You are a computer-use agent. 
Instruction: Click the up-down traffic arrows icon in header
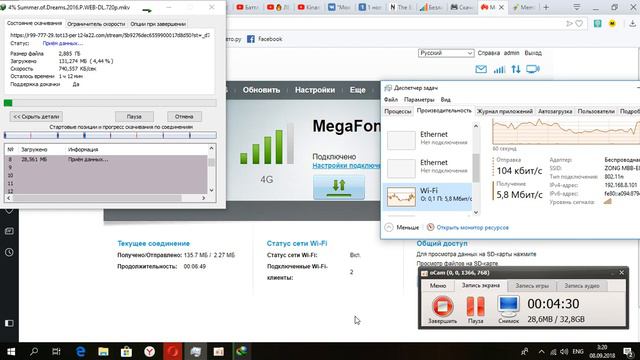pos(516,69)
